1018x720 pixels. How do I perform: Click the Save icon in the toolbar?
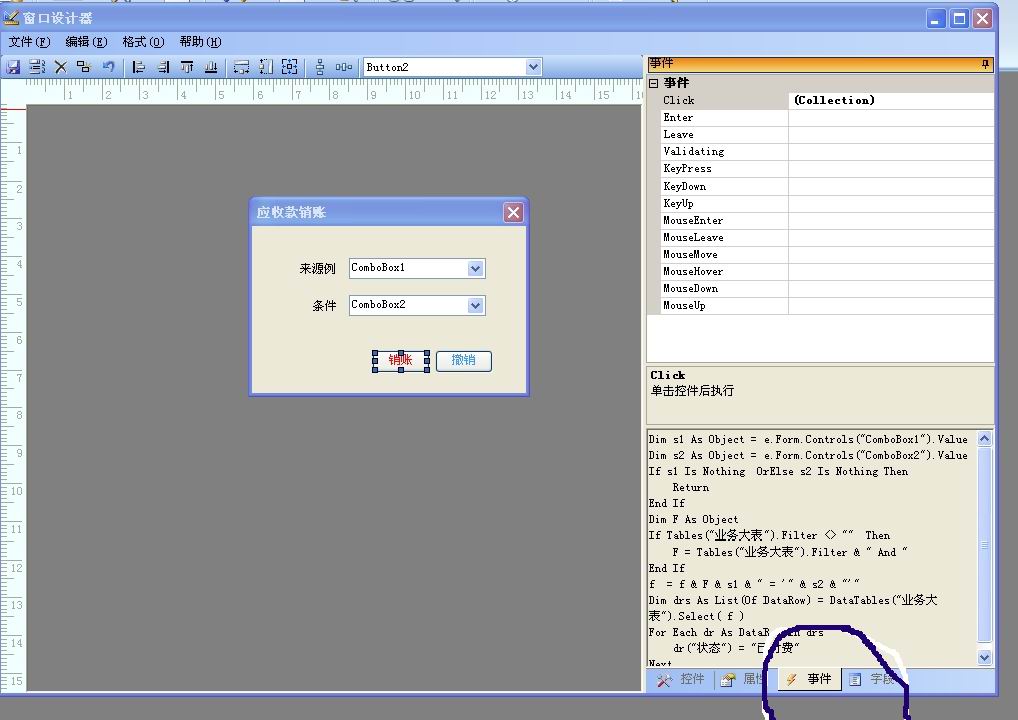[x=14, y=67]
